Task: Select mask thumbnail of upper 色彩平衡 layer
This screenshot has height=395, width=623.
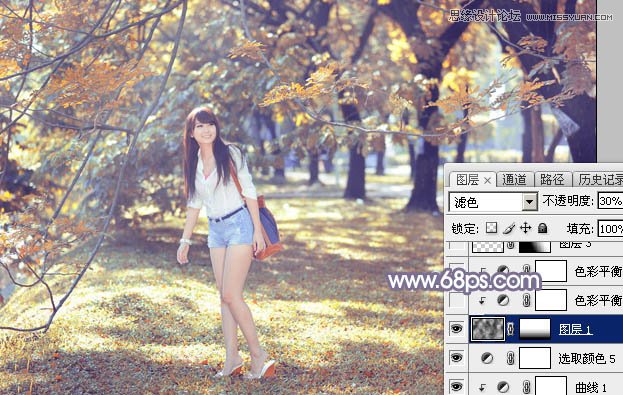Action: pyautogui.click(x=551, y=271)
